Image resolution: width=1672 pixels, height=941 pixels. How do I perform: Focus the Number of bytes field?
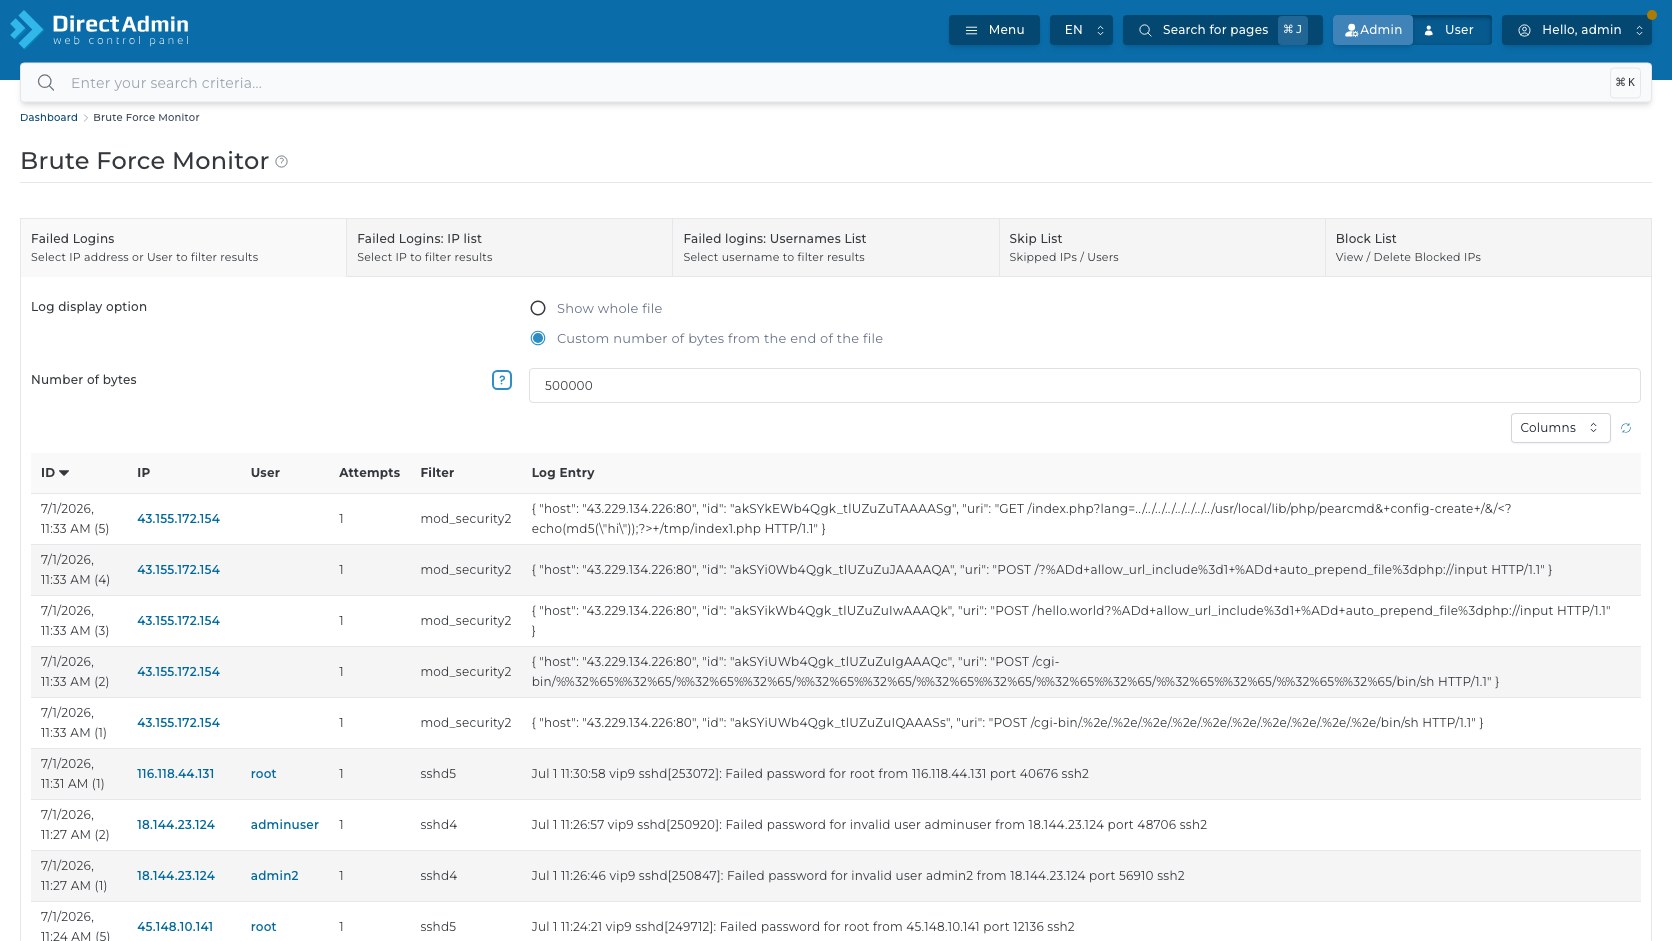click(x=1084, y=385)
